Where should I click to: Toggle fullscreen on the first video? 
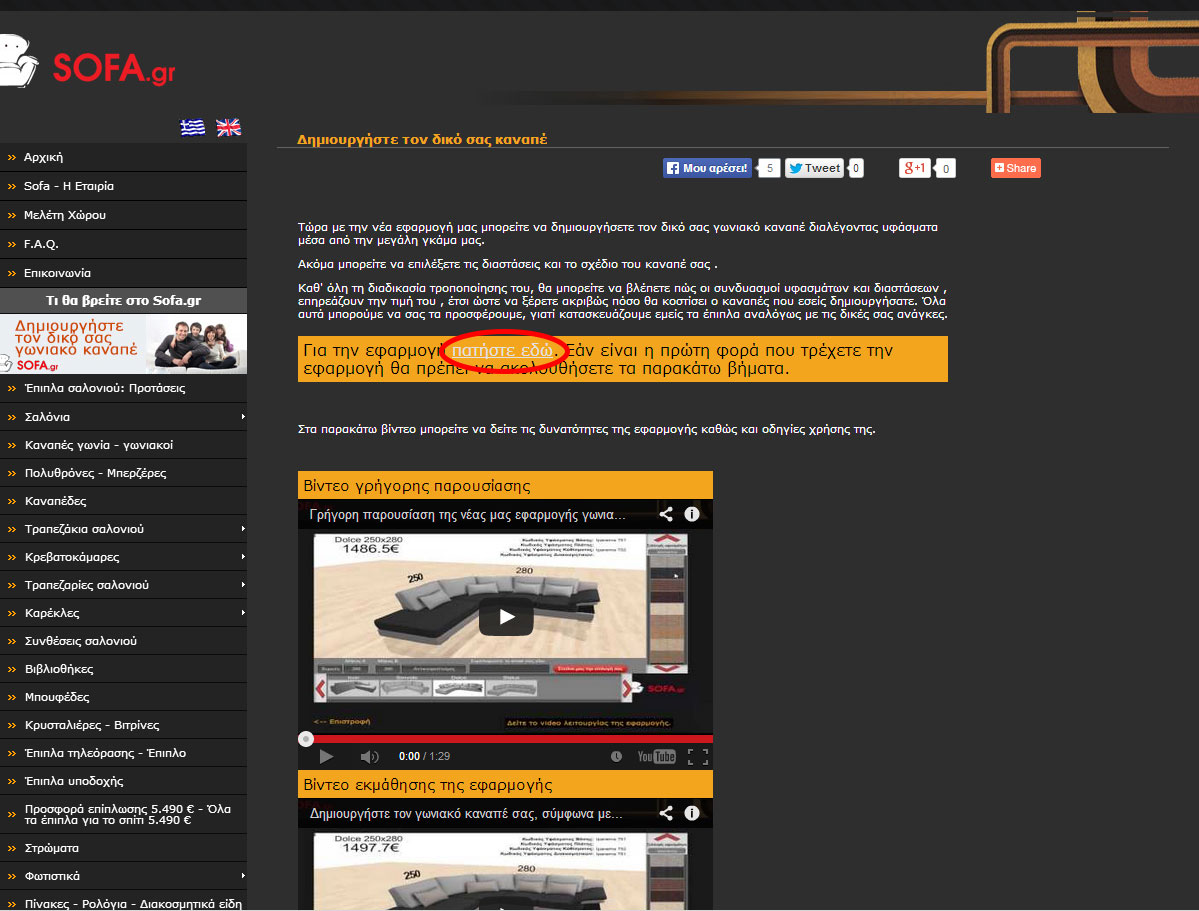click(x=697, y=756)
